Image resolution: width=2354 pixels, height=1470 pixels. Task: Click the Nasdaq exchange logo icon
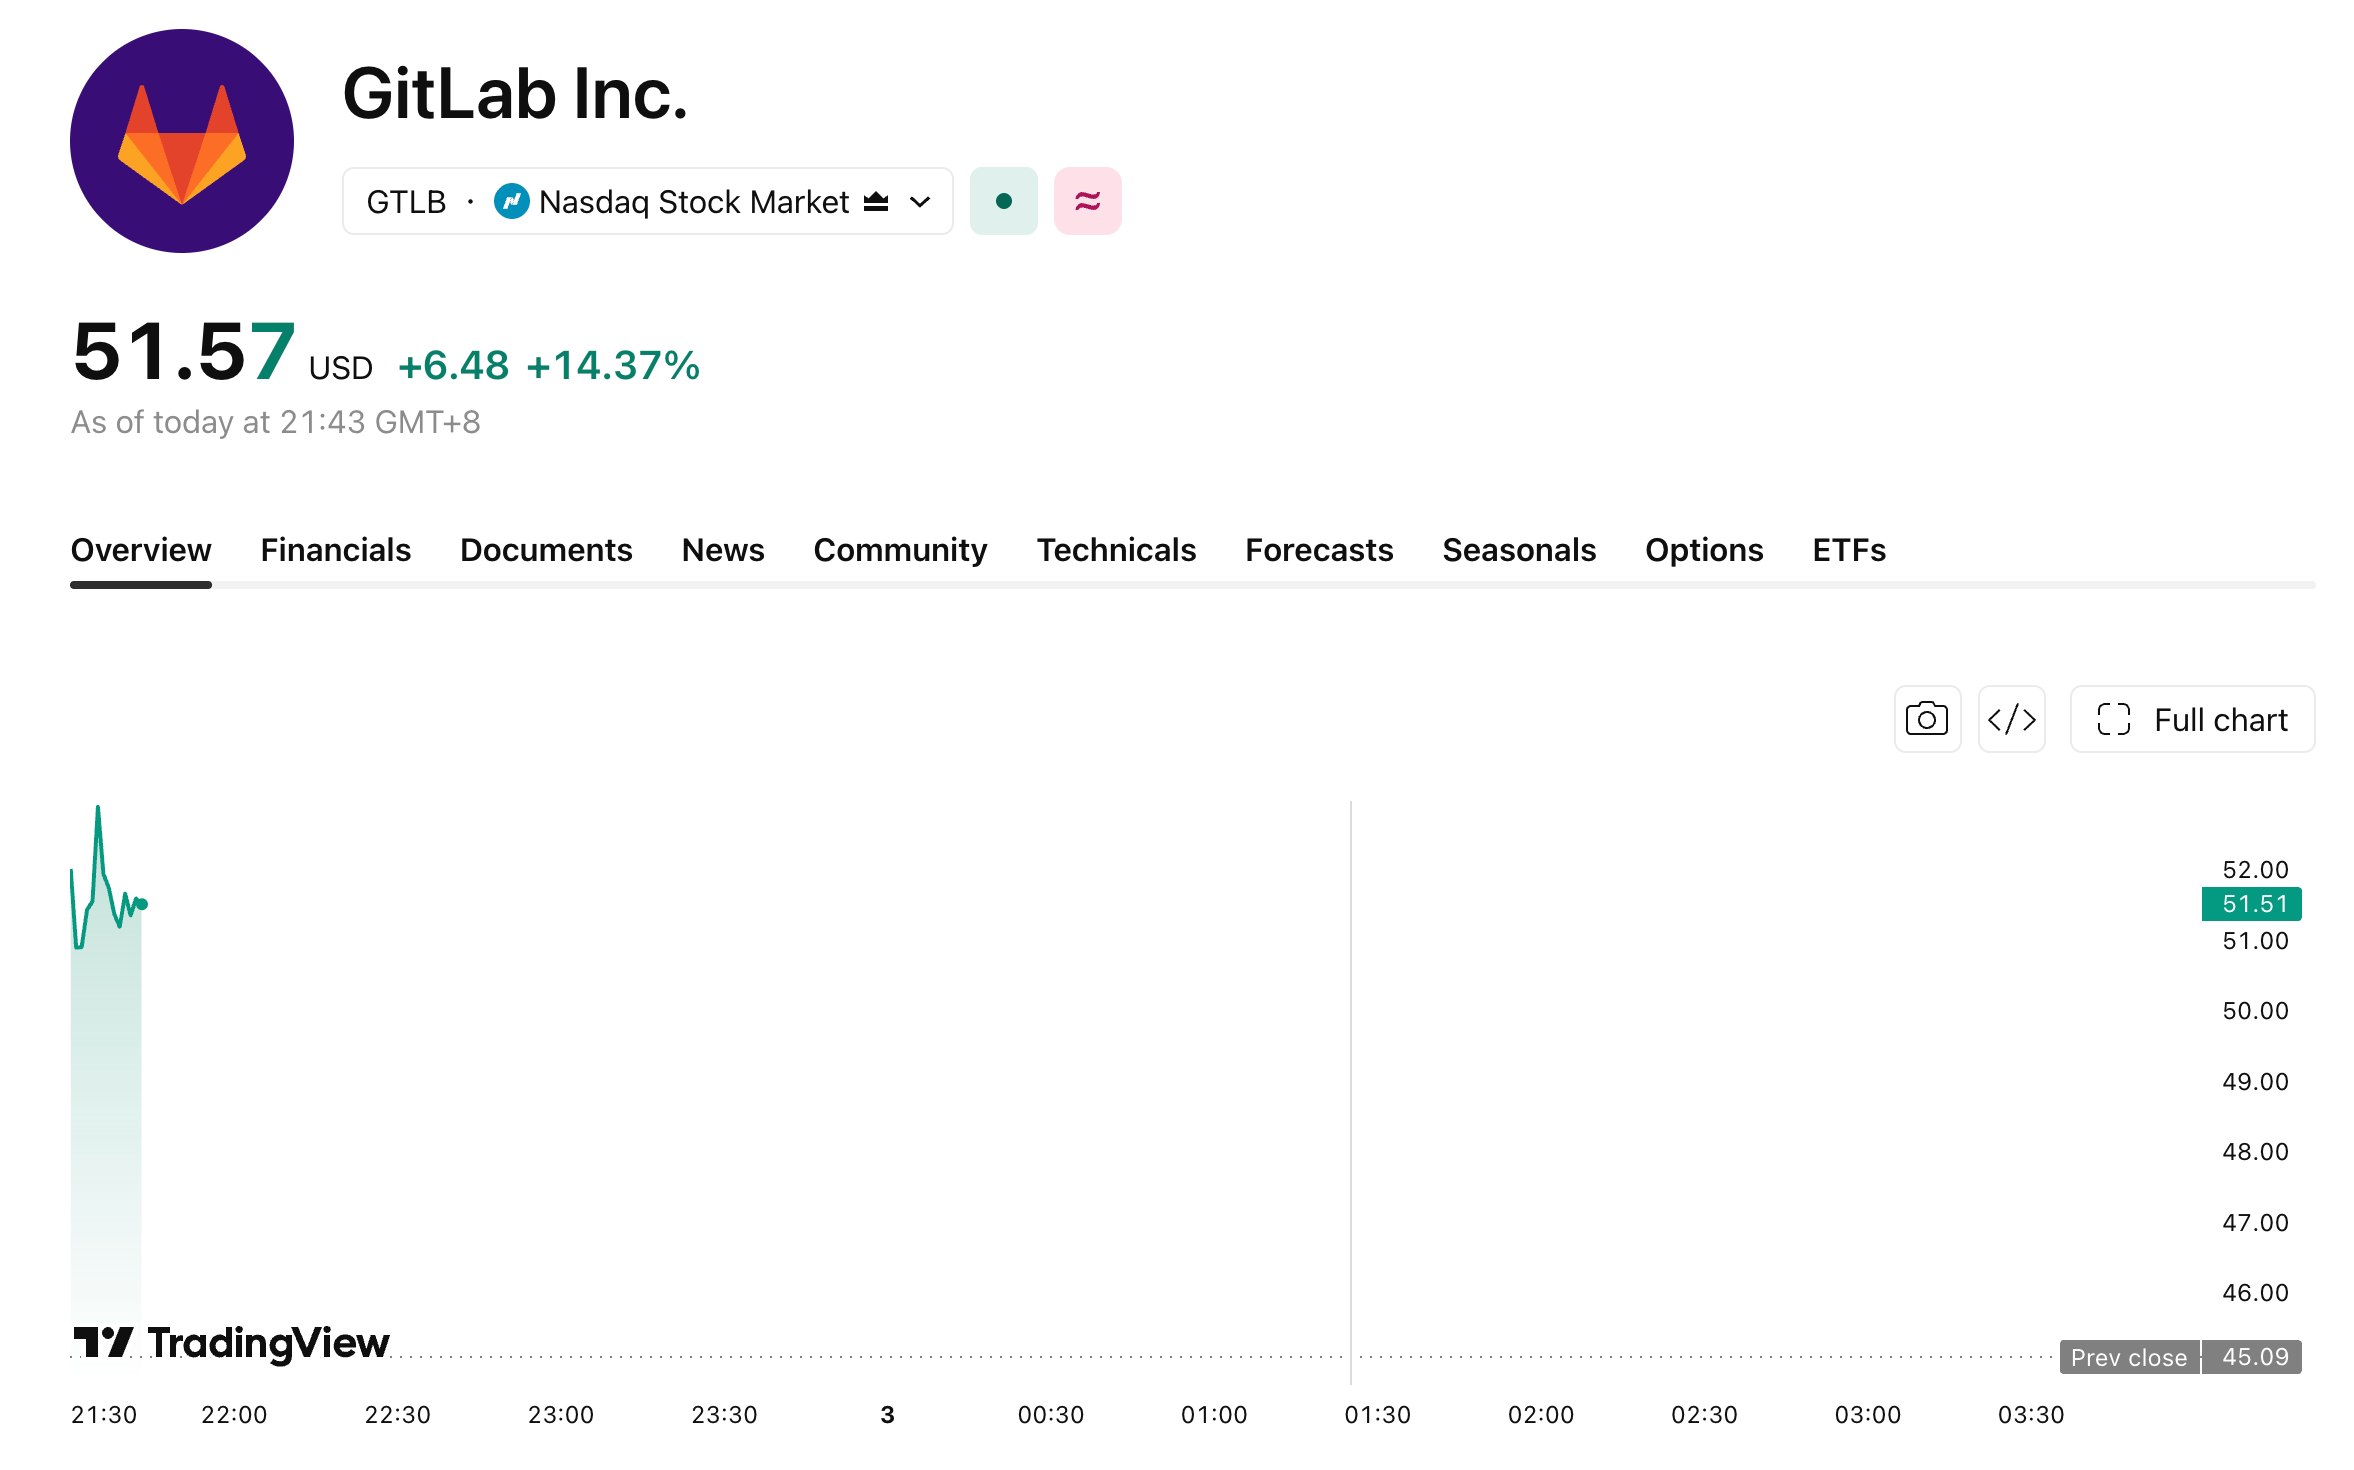pos(511,201)
